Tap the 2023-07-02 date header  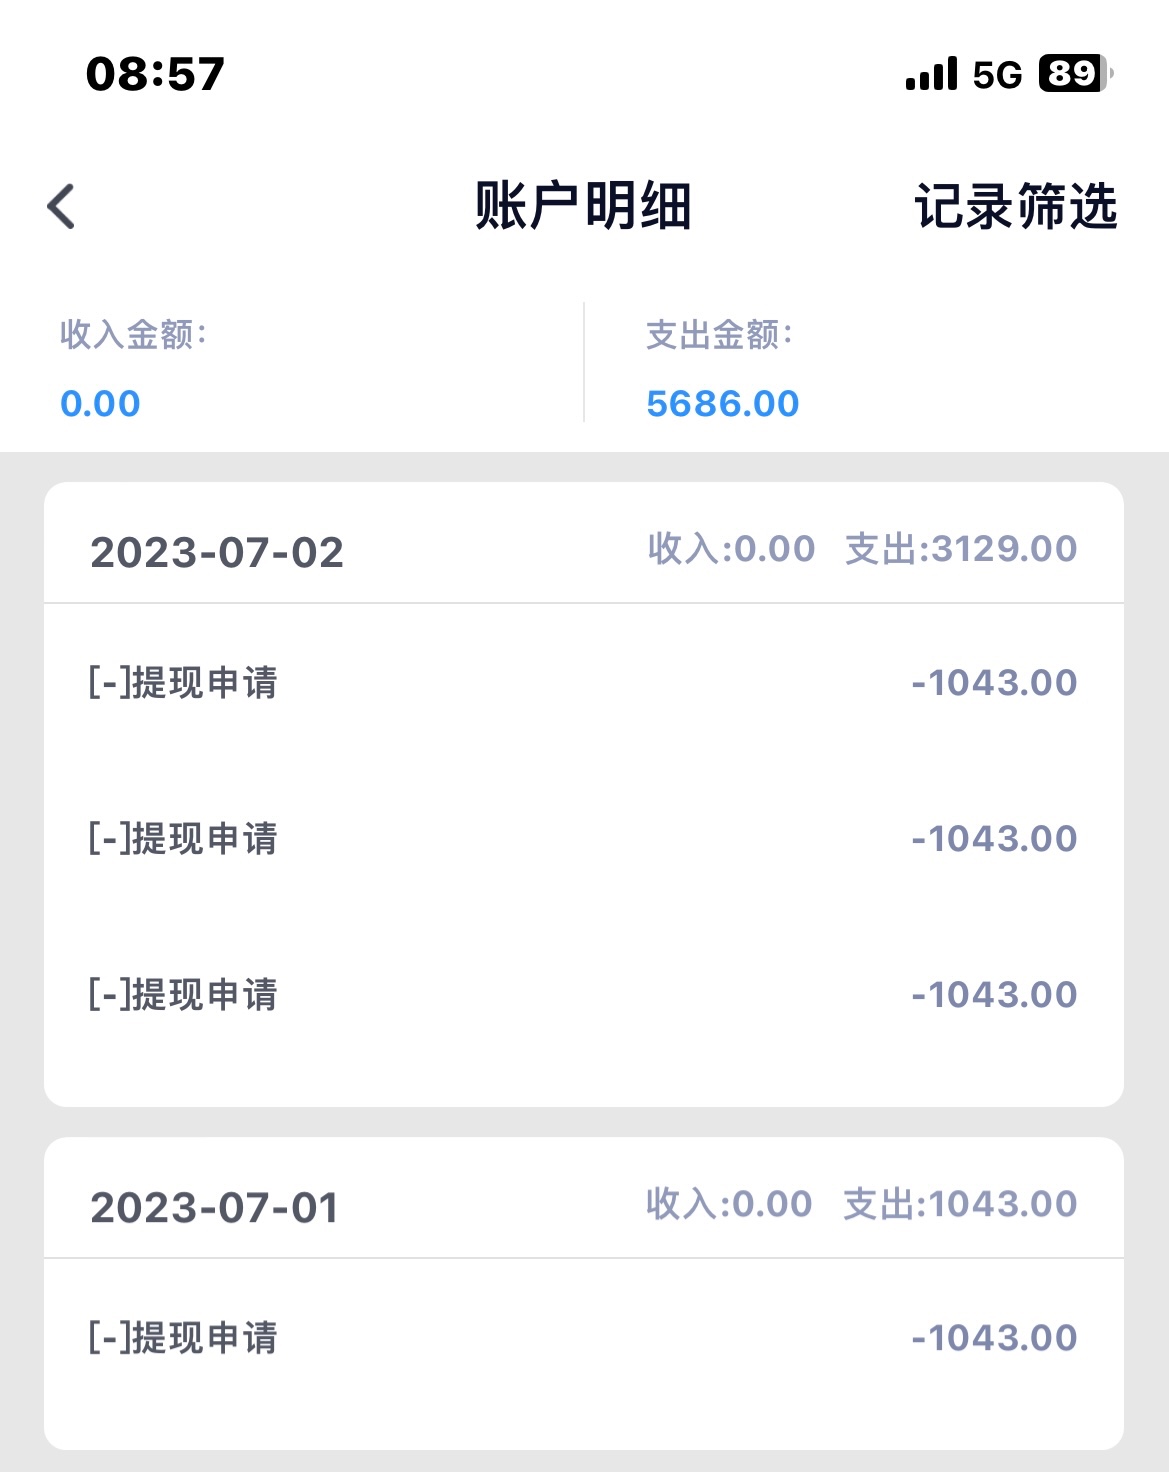coord(217,553)
